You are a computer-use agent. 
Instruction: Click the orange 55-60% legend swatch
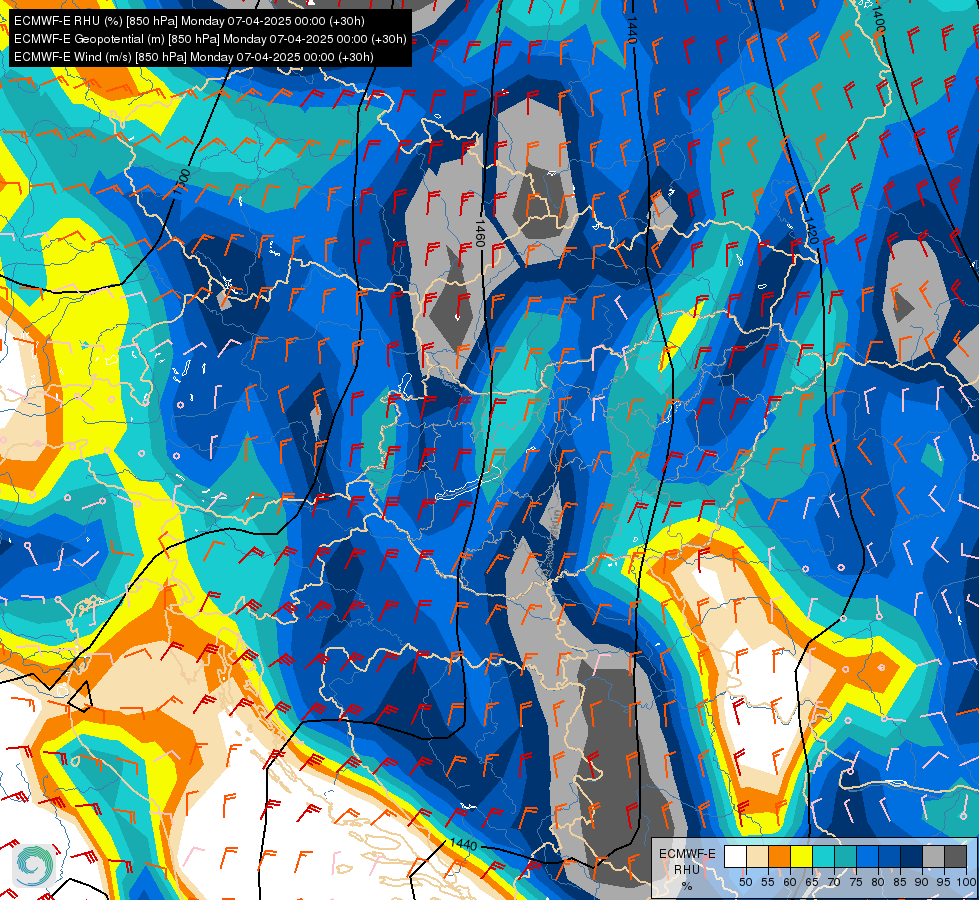click(779, 857)
